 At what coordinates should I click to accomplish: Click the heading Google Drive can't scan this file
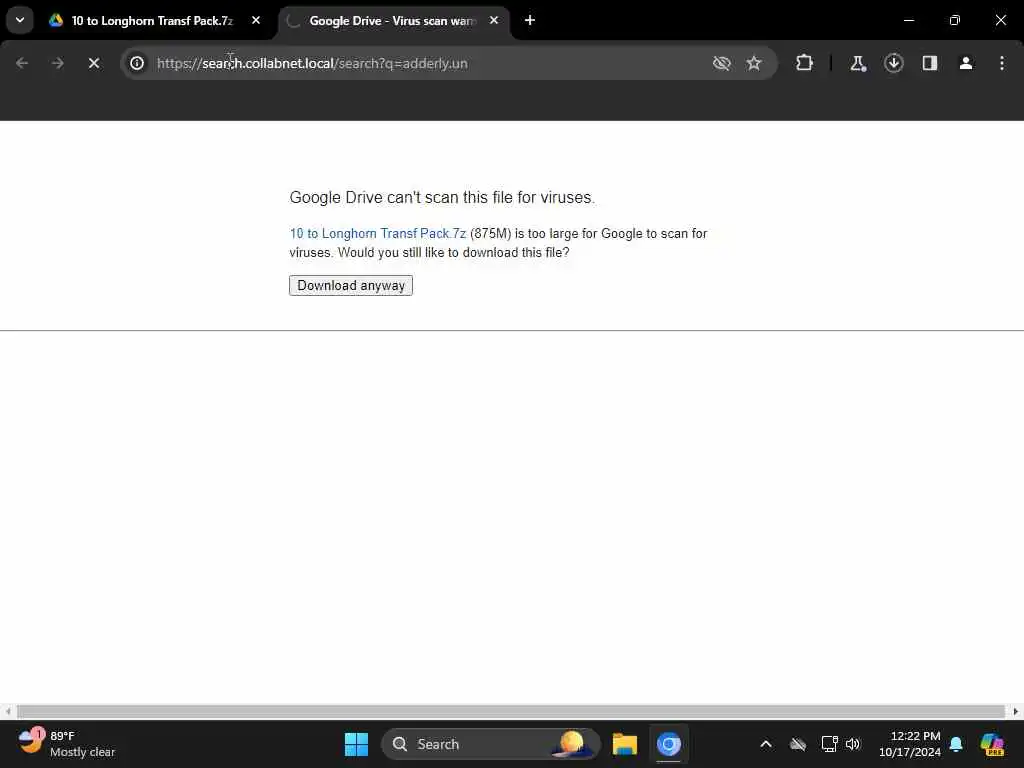coord(442,197)
